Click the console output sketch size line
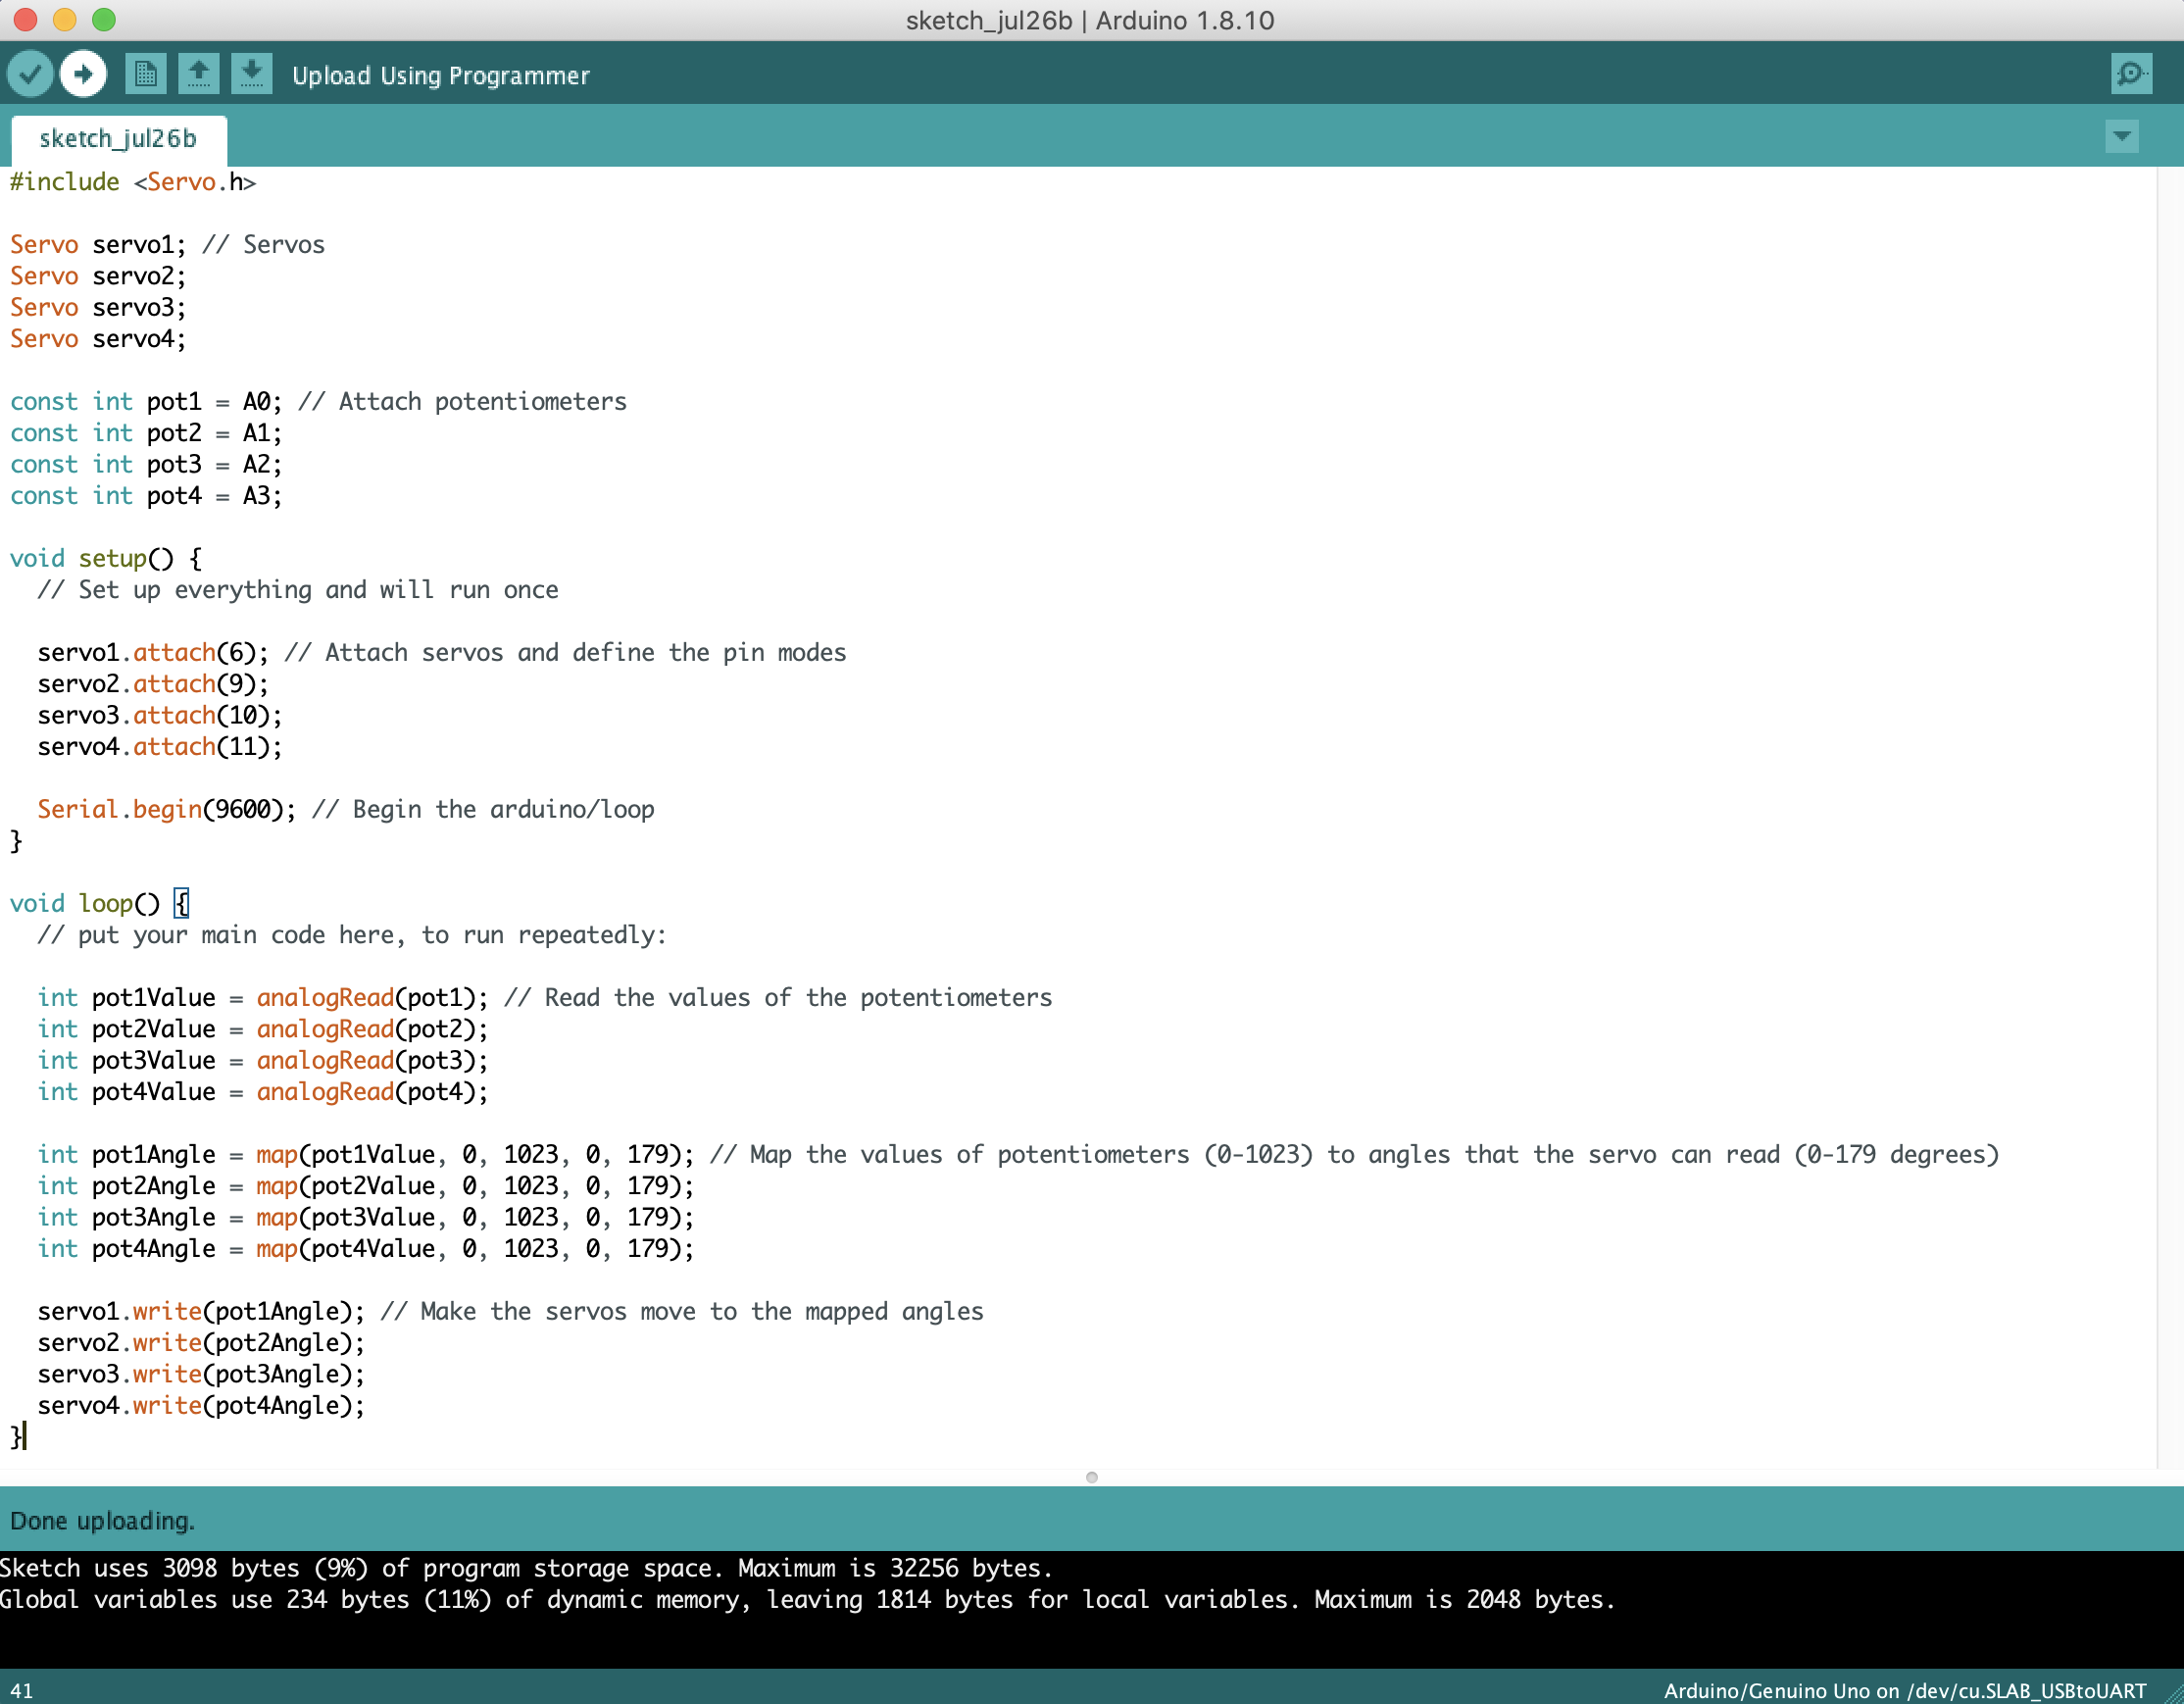Screen dimensions: 2184x1704 click(526, 1568)
